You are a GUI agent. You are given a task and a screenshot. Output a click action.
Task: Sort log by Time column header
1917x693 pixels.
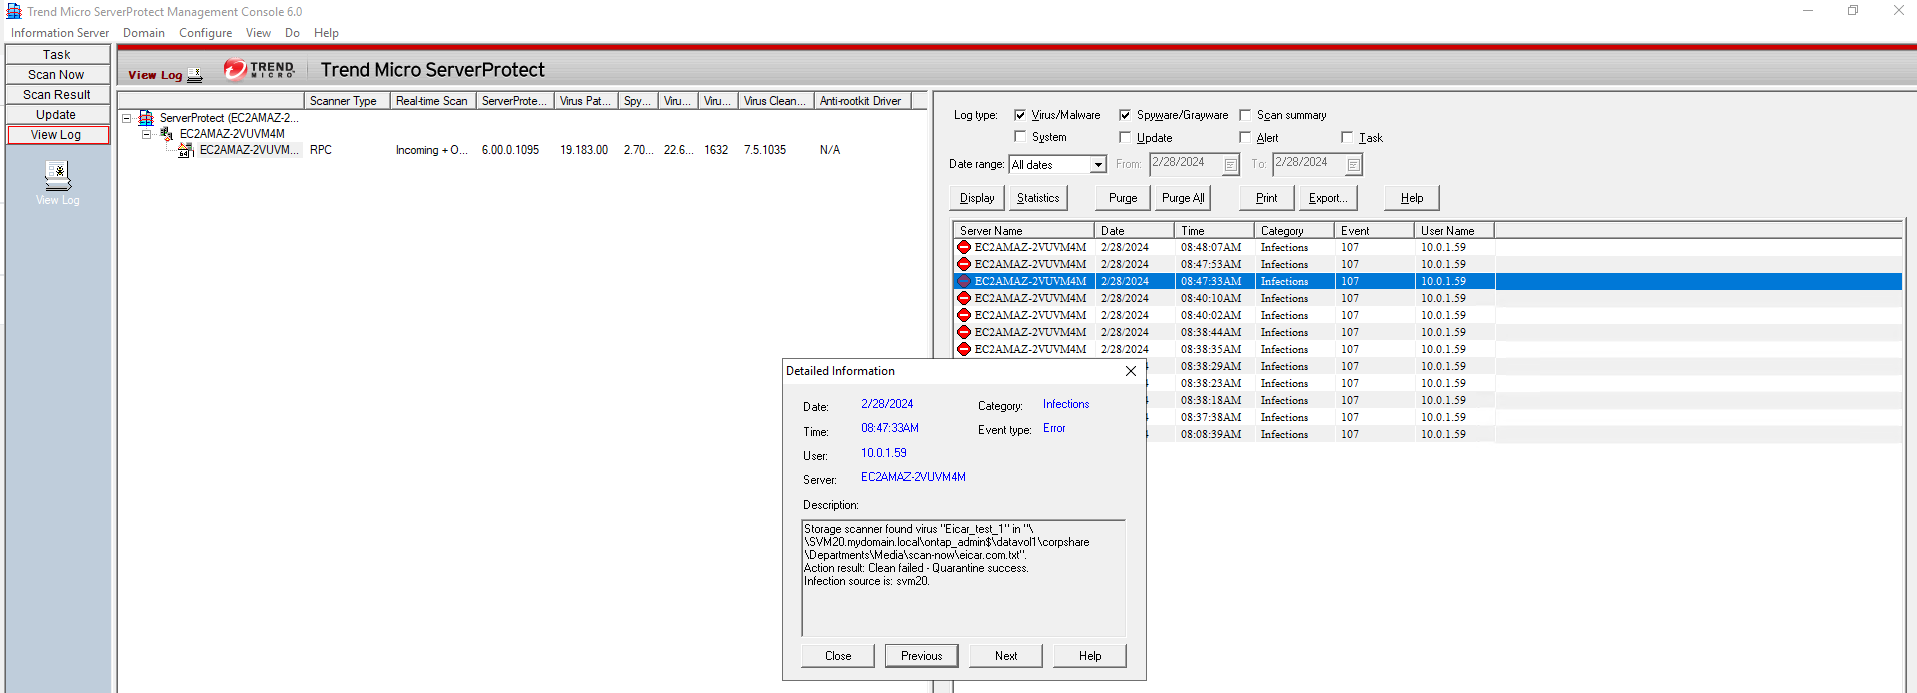coord(1214,231)
